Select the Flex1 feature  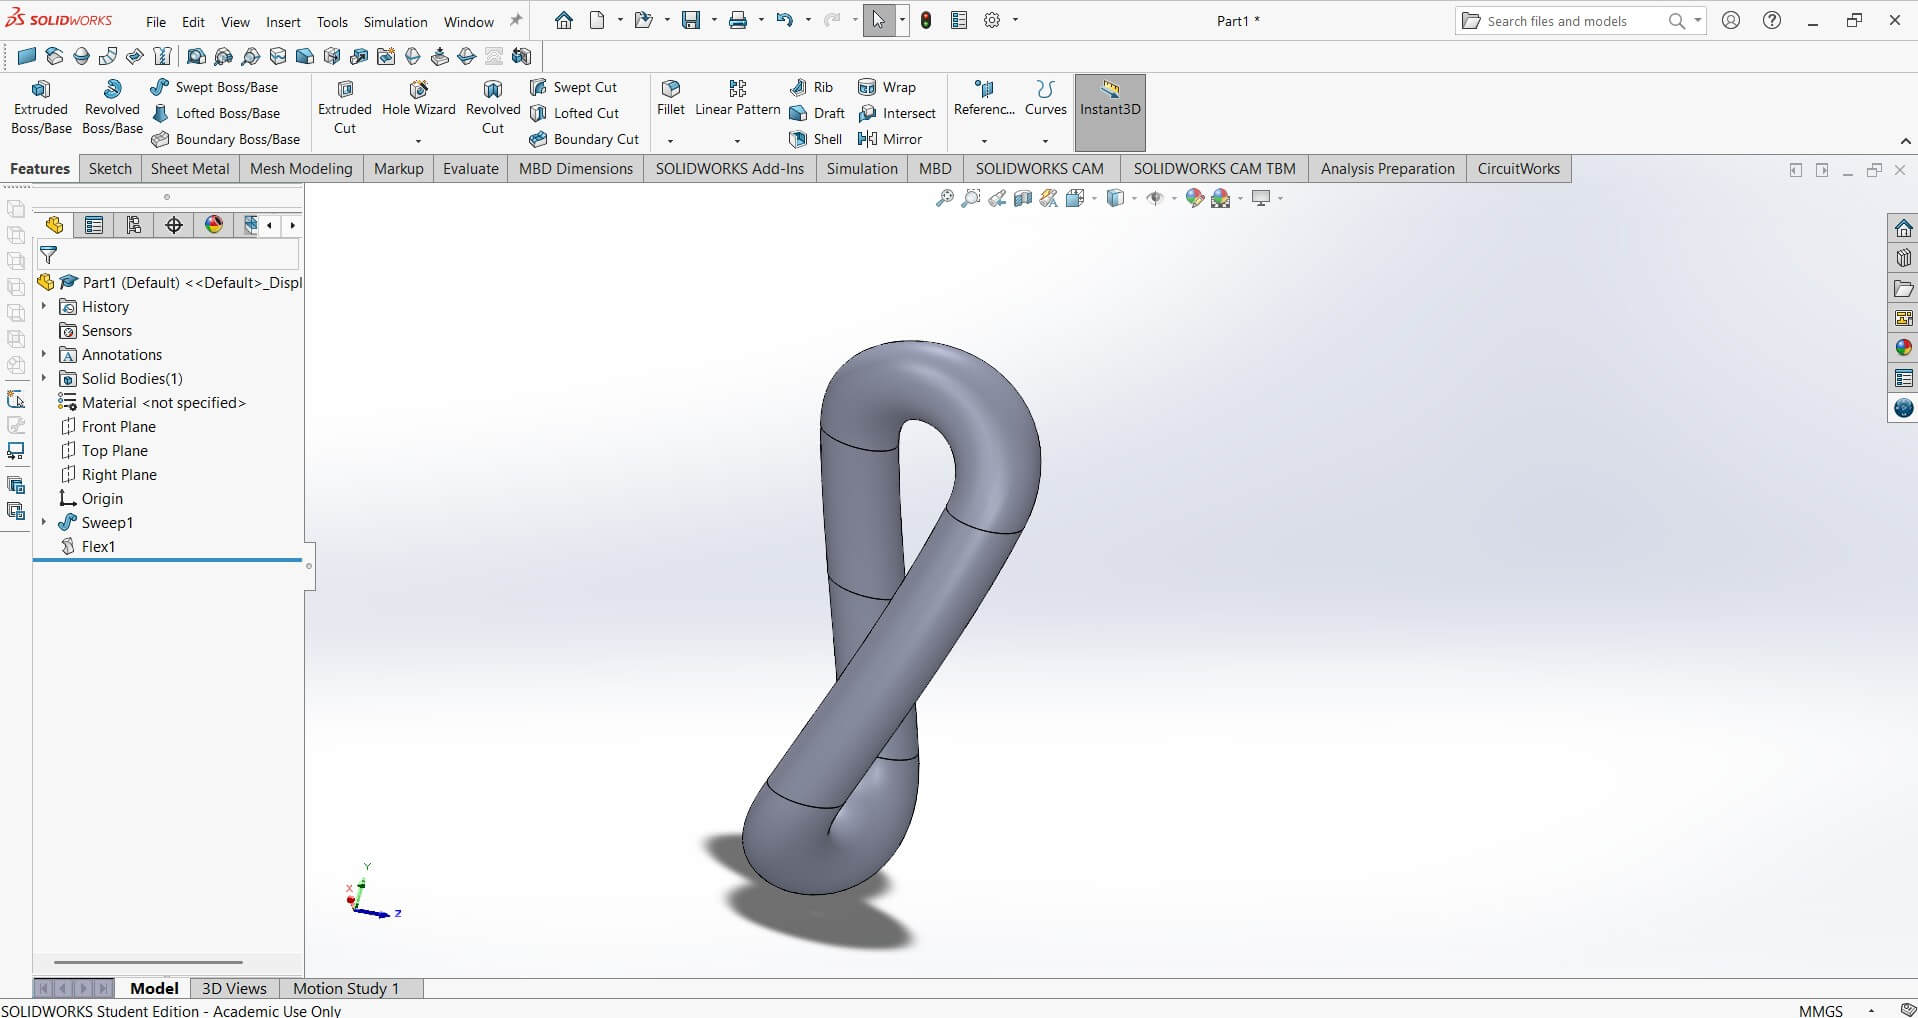coord(98,547)
